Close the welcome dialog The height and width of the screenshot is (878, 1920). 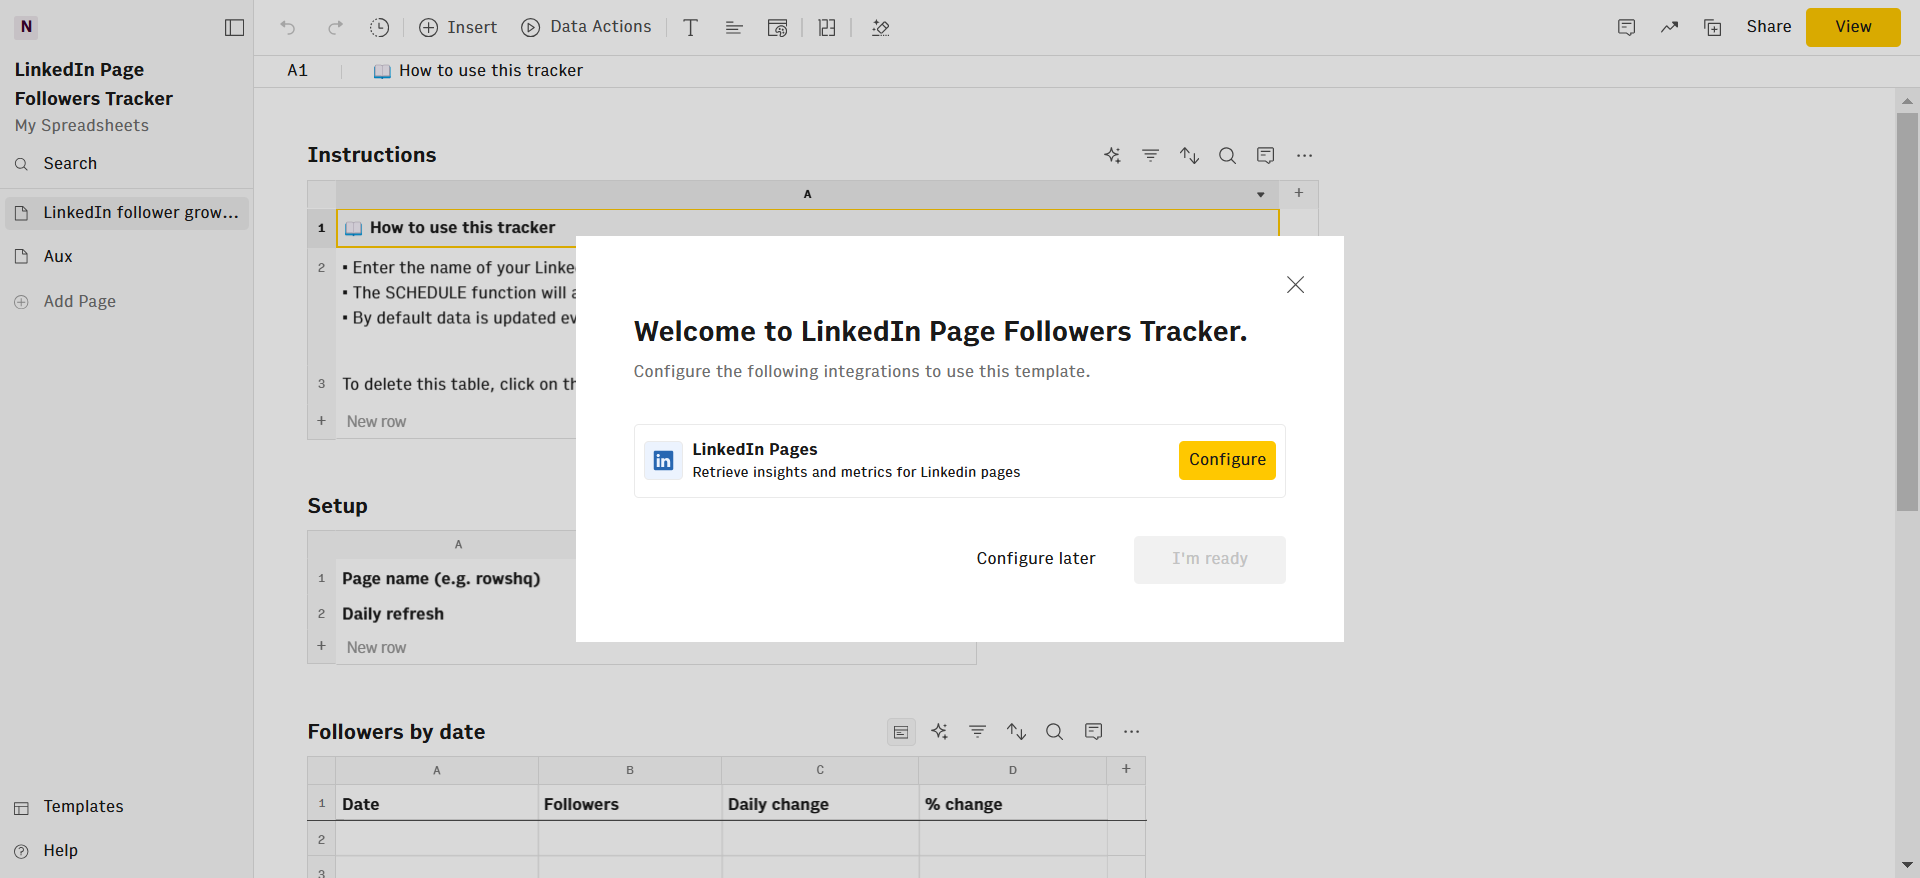click(x=1295, y=285)
